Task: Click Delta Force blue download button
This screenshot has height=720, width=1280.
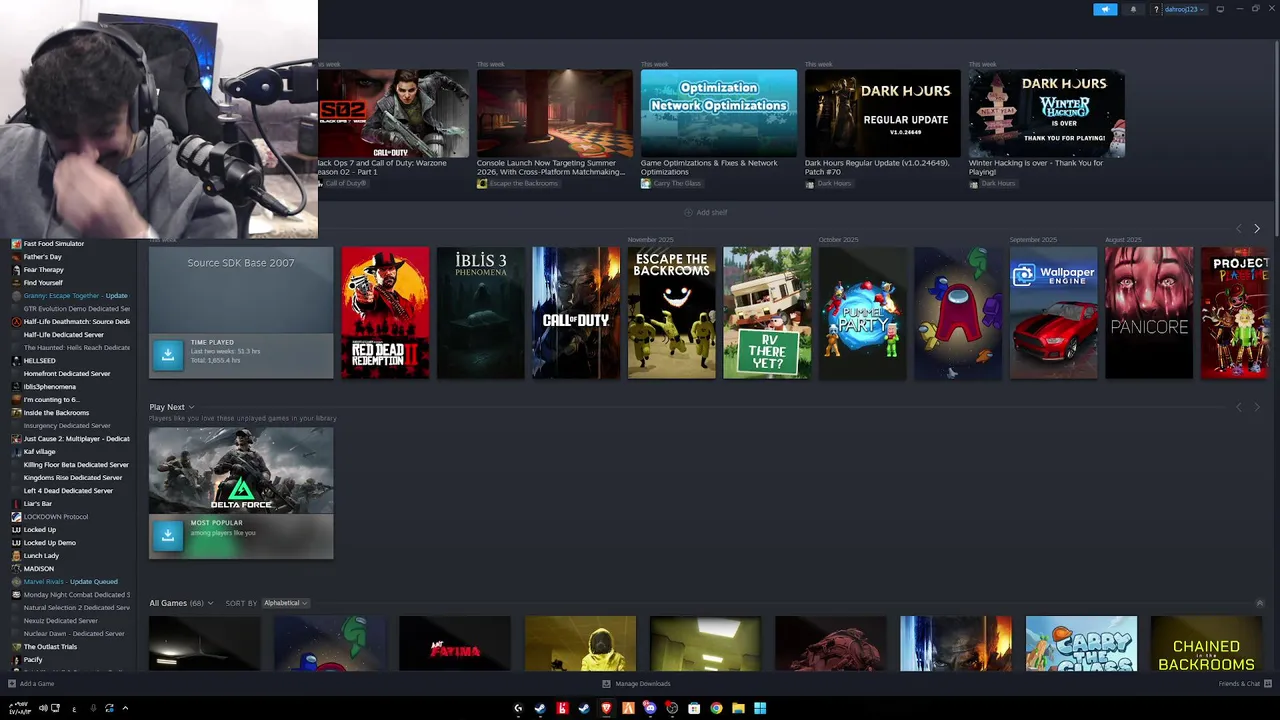Action: [168, 535]
